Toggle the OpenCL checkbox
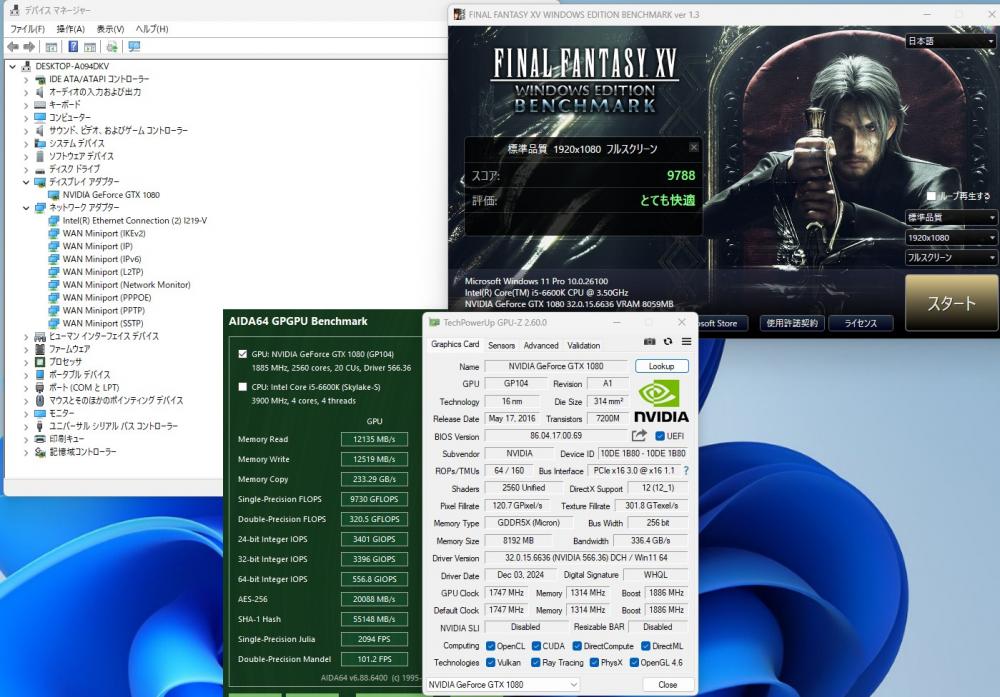 (490, 646)
